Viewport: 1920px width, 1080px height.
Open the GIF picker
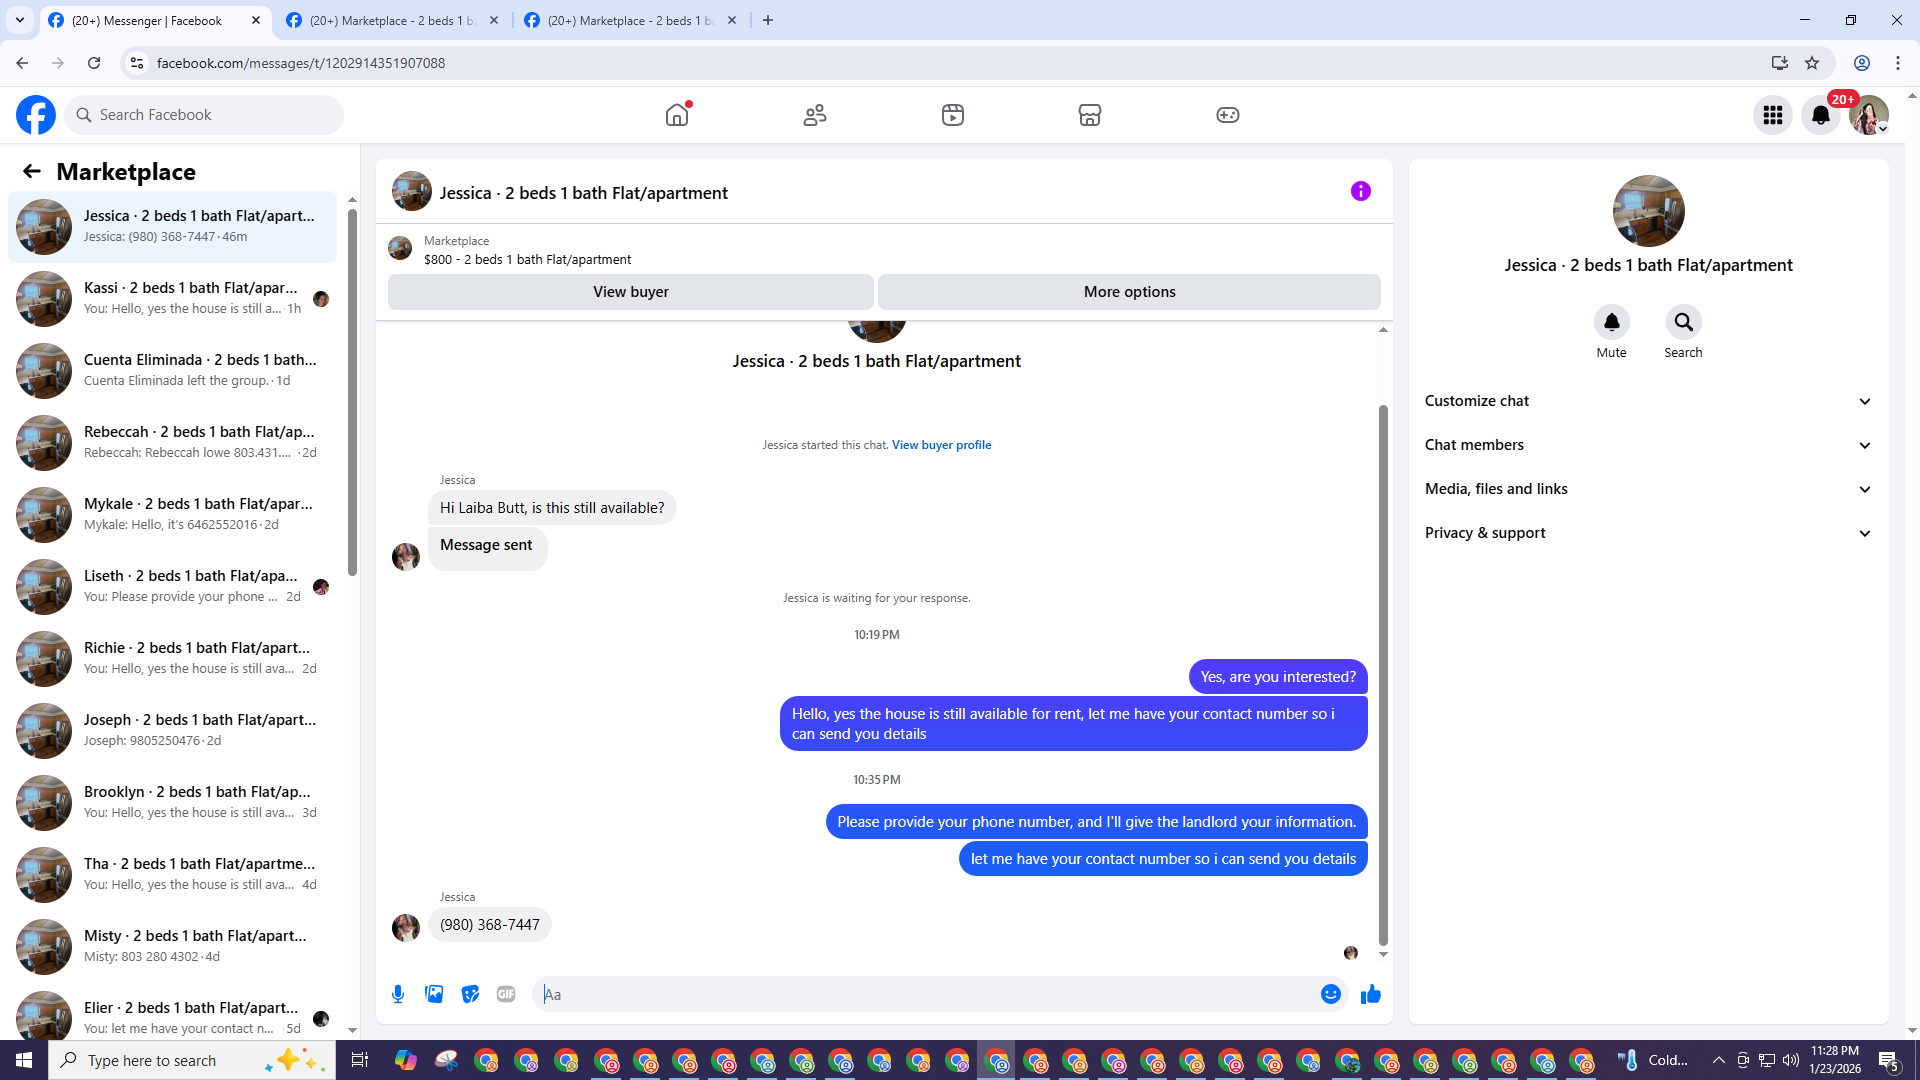point(506,994)
